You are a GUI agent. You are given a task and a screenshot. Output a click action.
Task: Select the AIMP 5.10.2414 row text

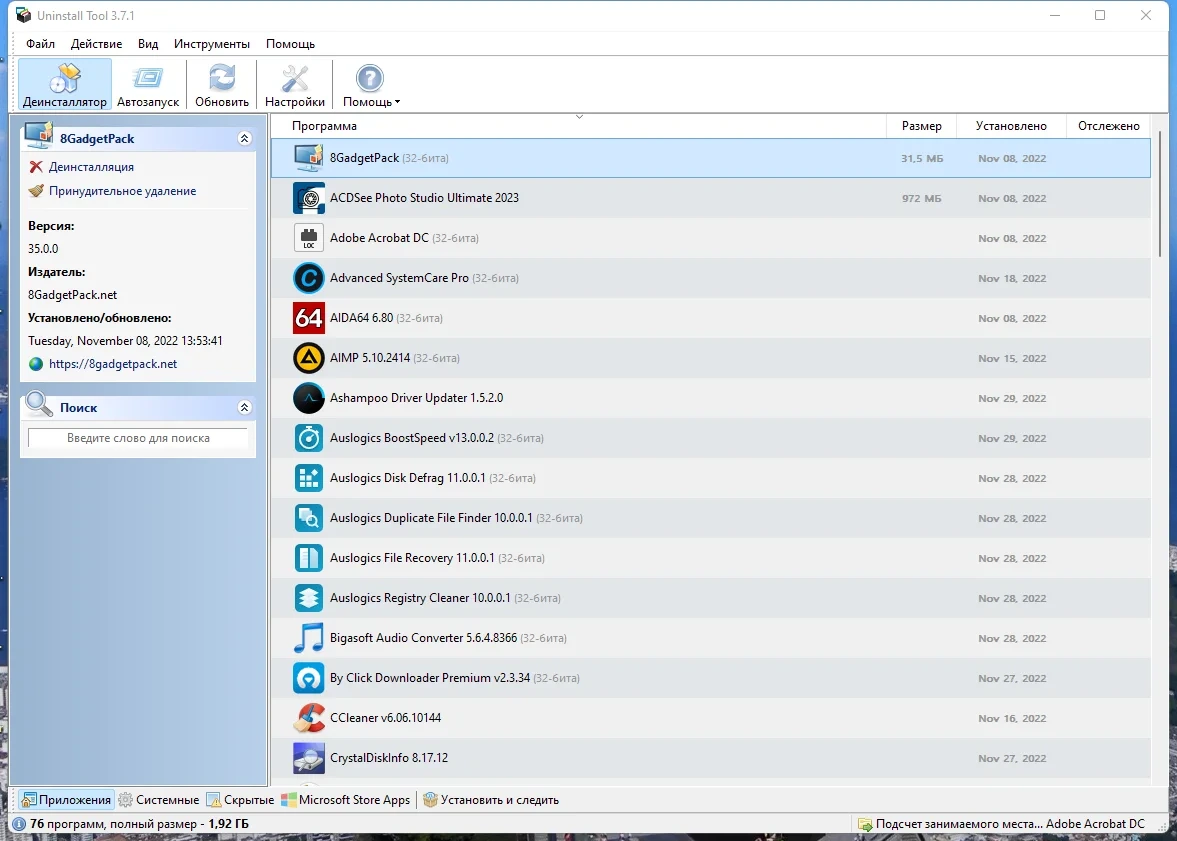click(395, 357)
